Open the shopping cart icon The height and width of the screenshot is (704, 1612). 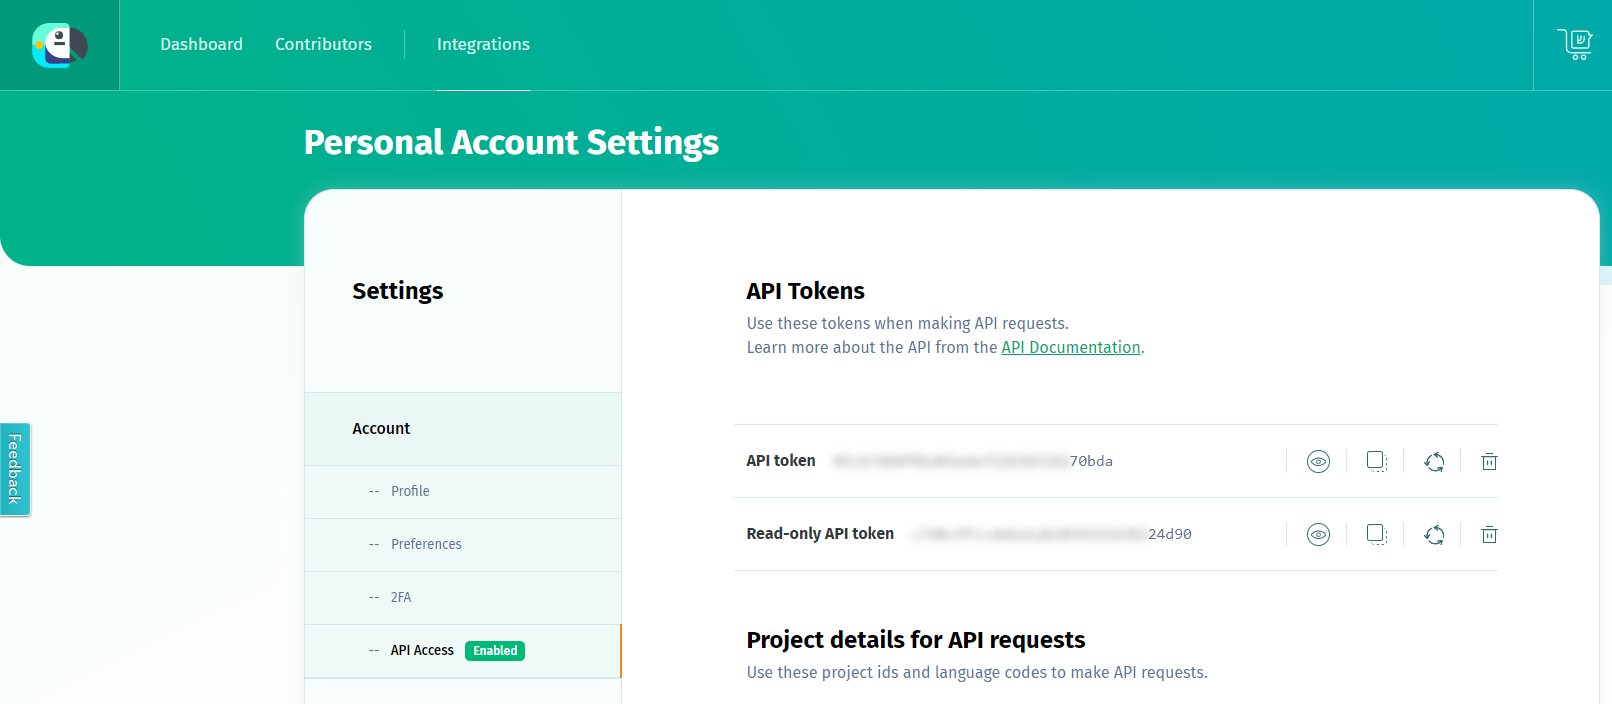click(1574, 44)
